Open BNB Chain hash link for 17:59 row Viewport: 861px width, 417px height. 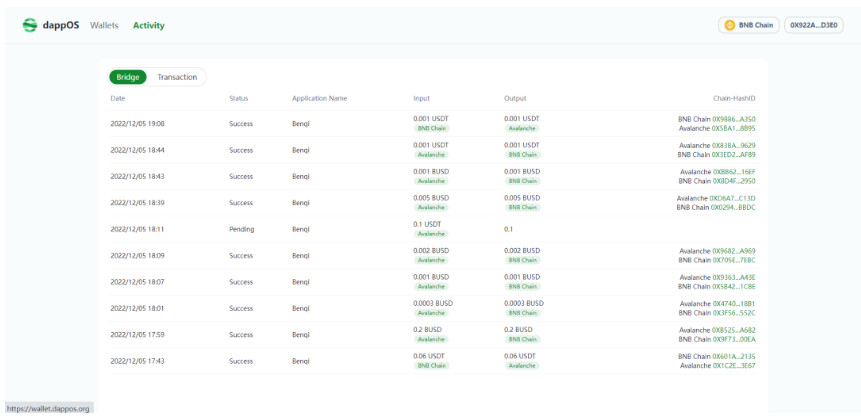pyautogui.click(x=734, y=339)
